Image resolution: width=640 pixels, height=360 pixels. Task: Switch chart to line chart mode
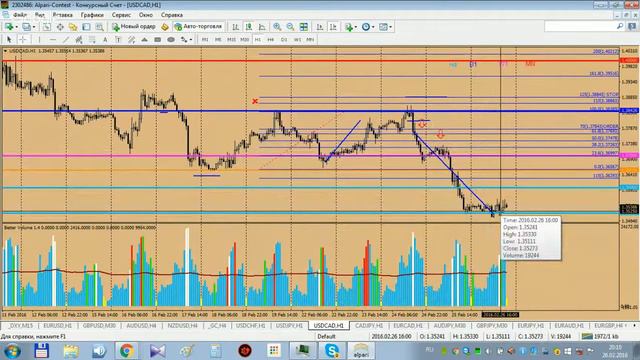click(x=262, y=27)
